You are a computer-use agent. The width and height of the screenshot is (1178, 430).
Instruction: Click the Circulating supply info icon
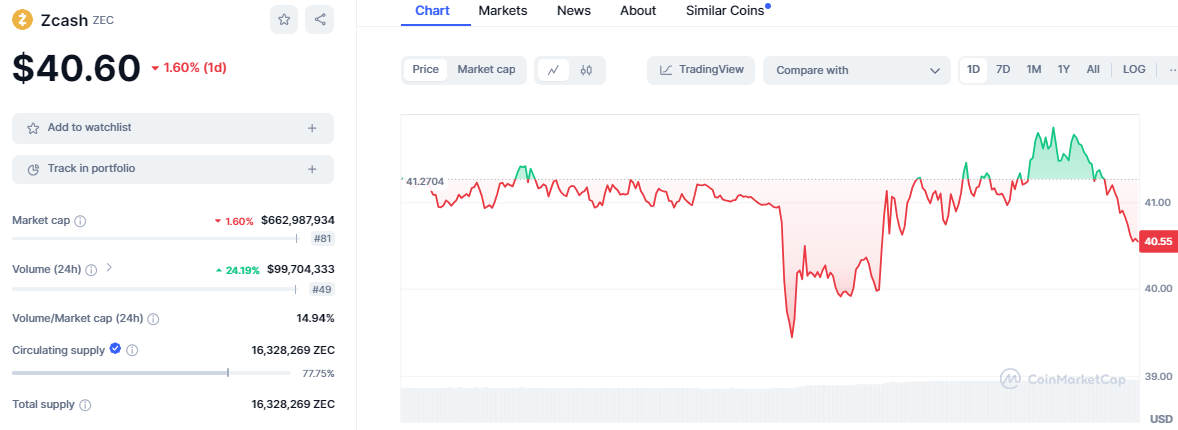(132, 350)
